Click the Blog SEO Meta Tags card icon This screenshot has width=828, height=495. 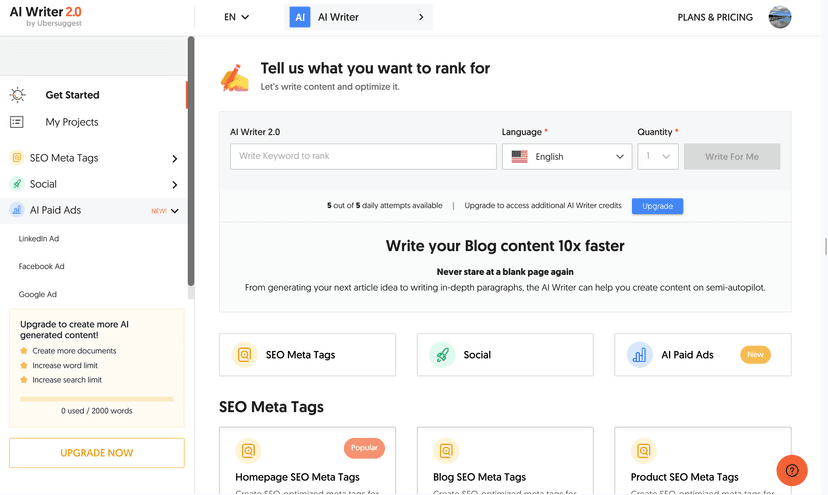coord(446,451)
